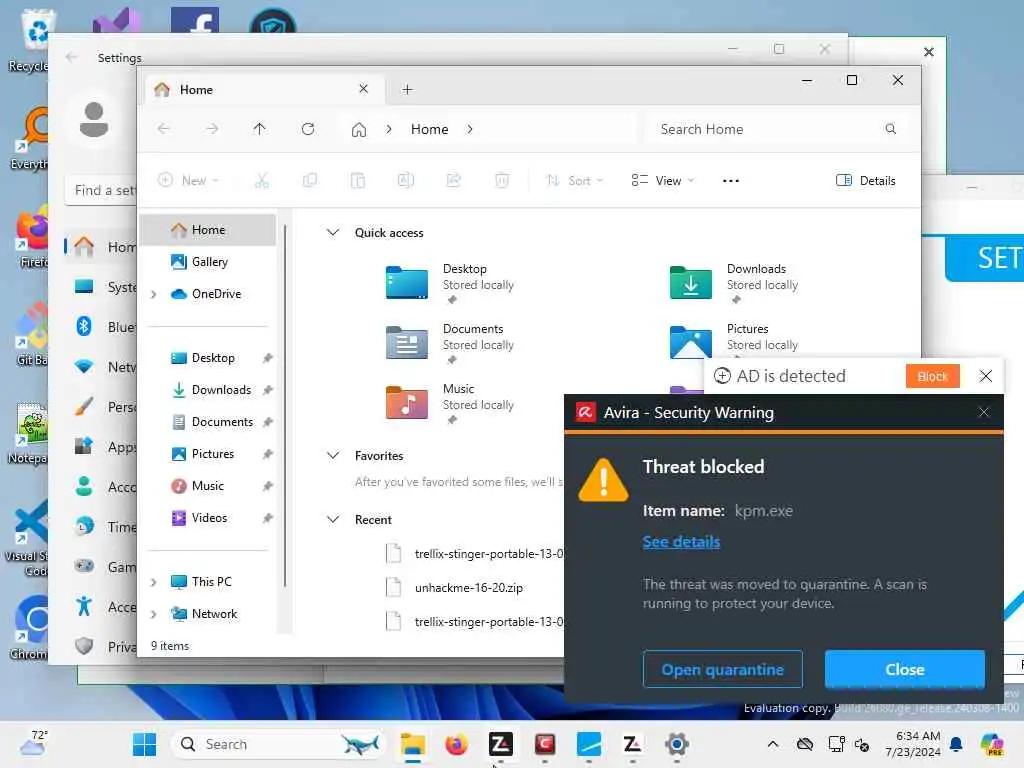1024x768 pixels.
Task: Show hidden icons in system tray
Action: (x=773, y=744)
